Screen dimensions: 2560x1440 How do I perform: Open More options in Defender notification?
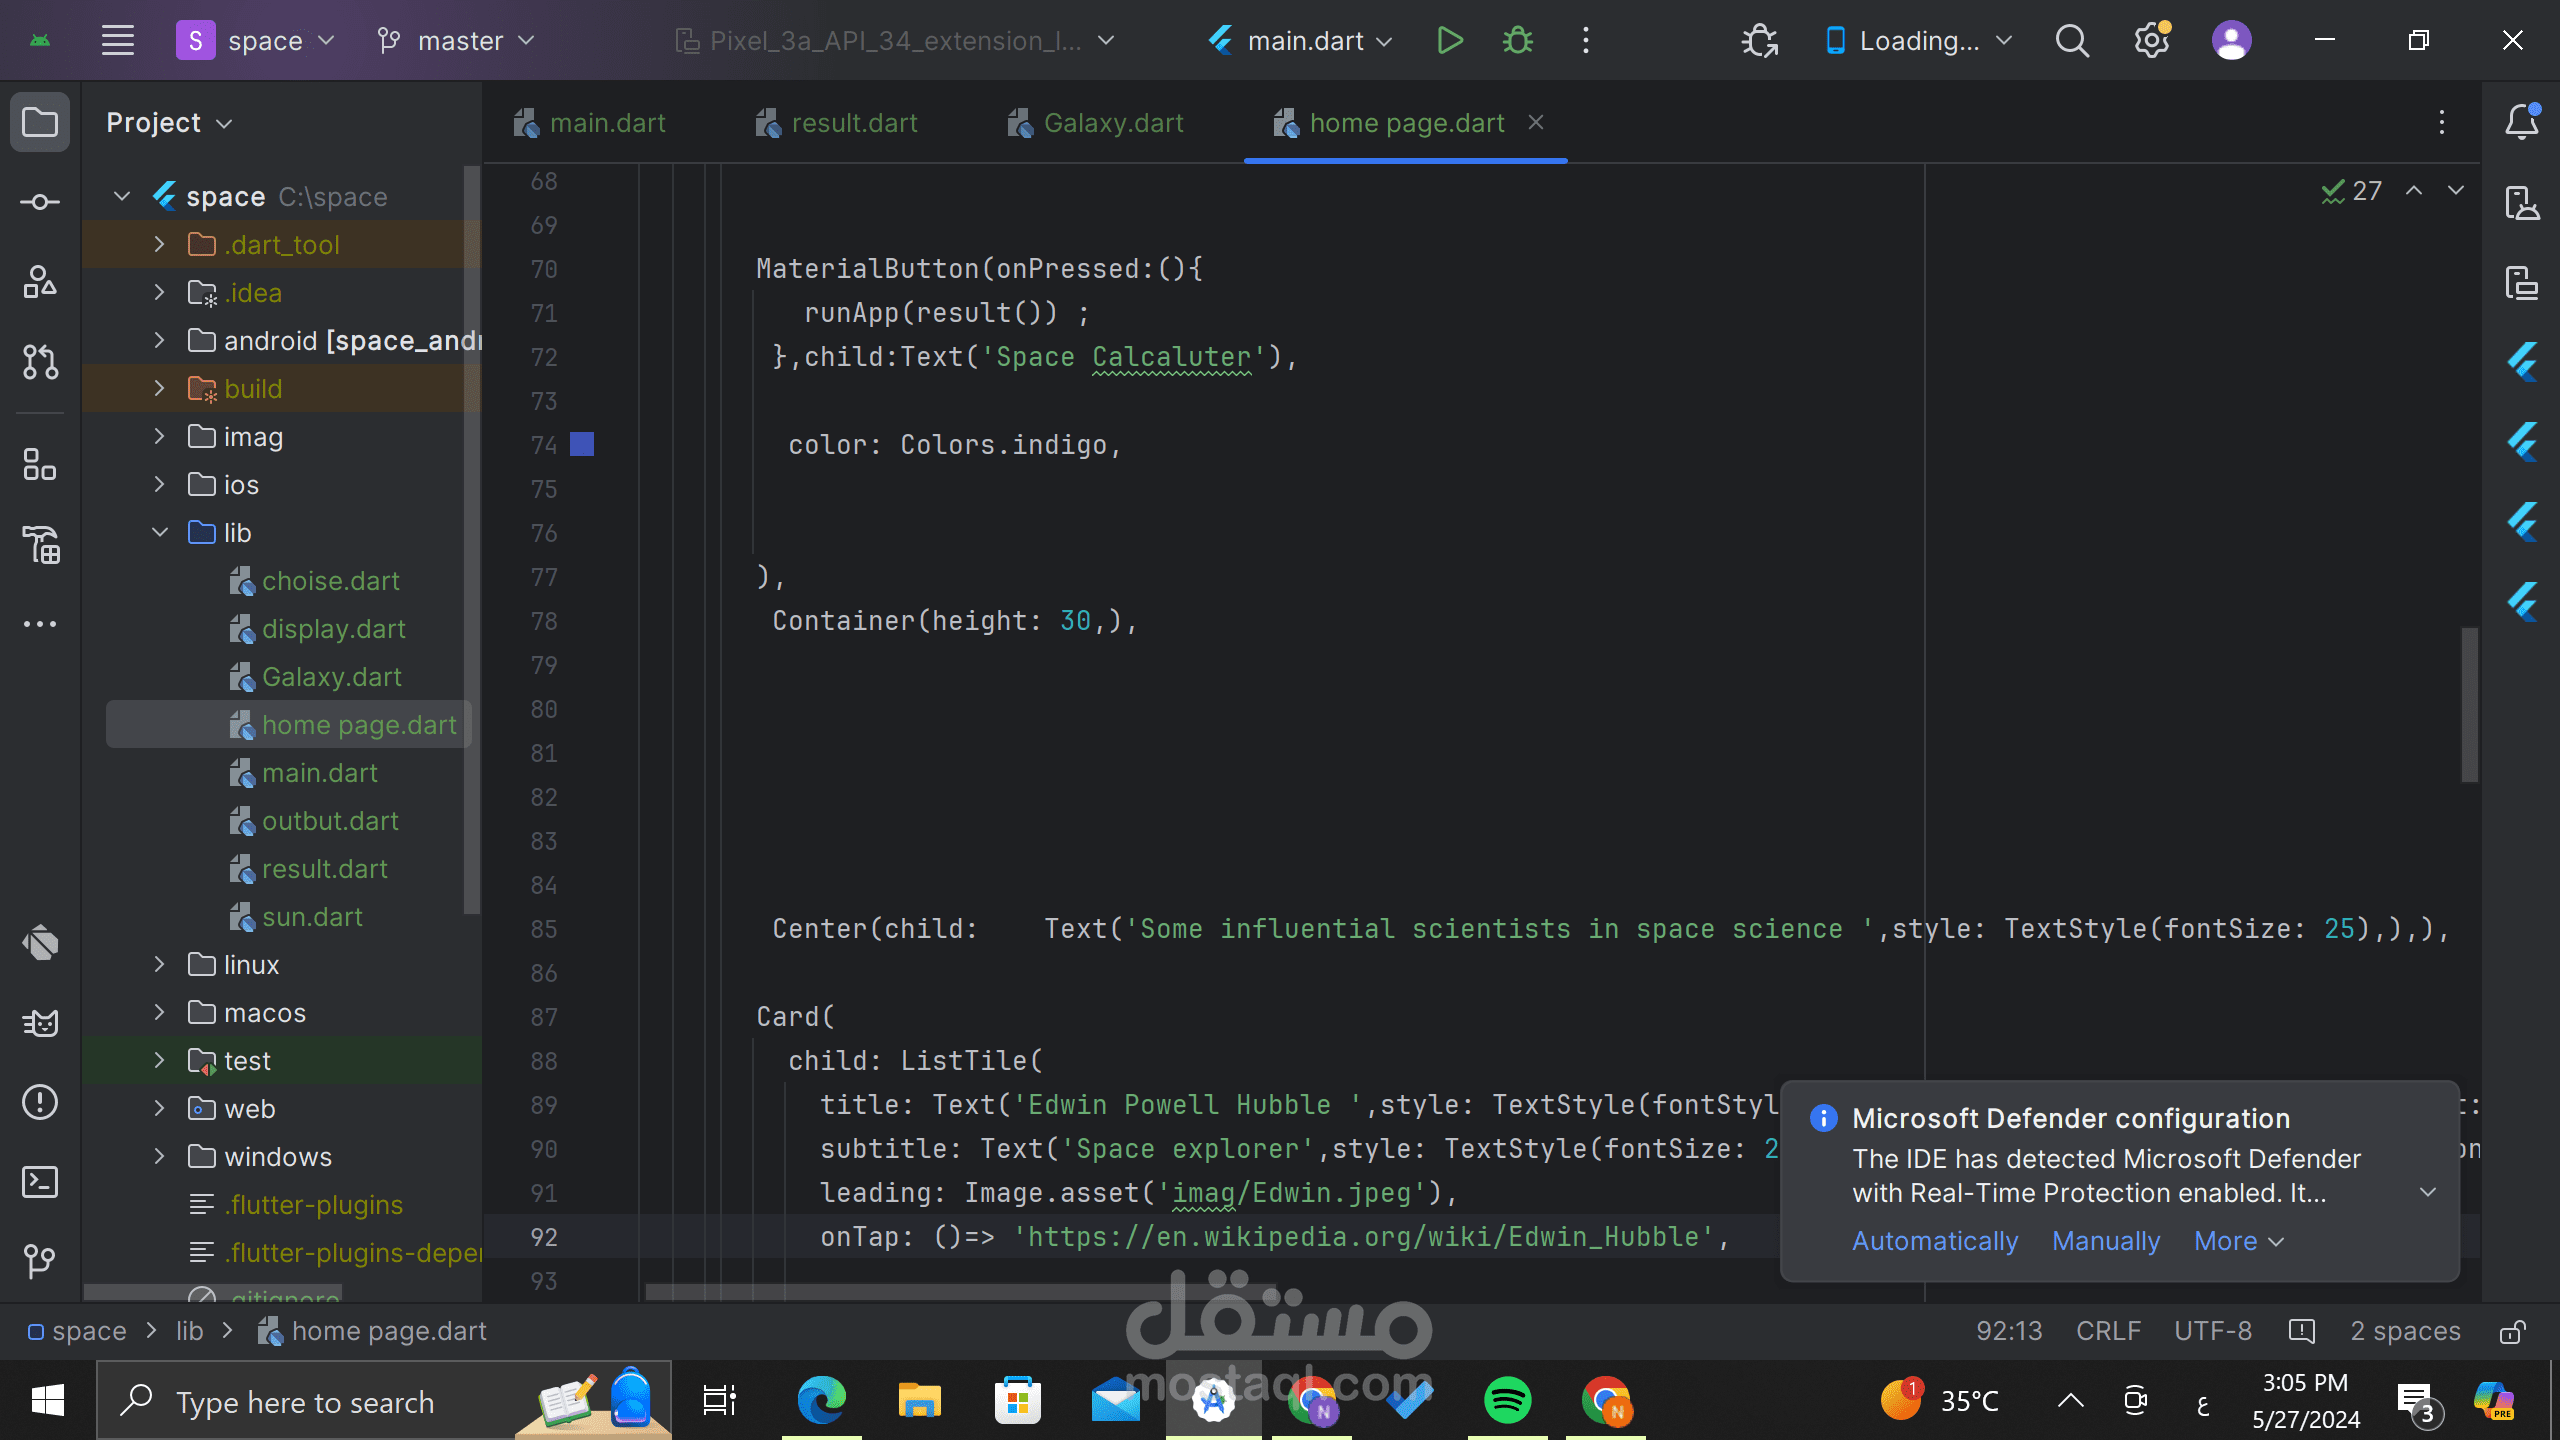(x=2238, y=1241)
